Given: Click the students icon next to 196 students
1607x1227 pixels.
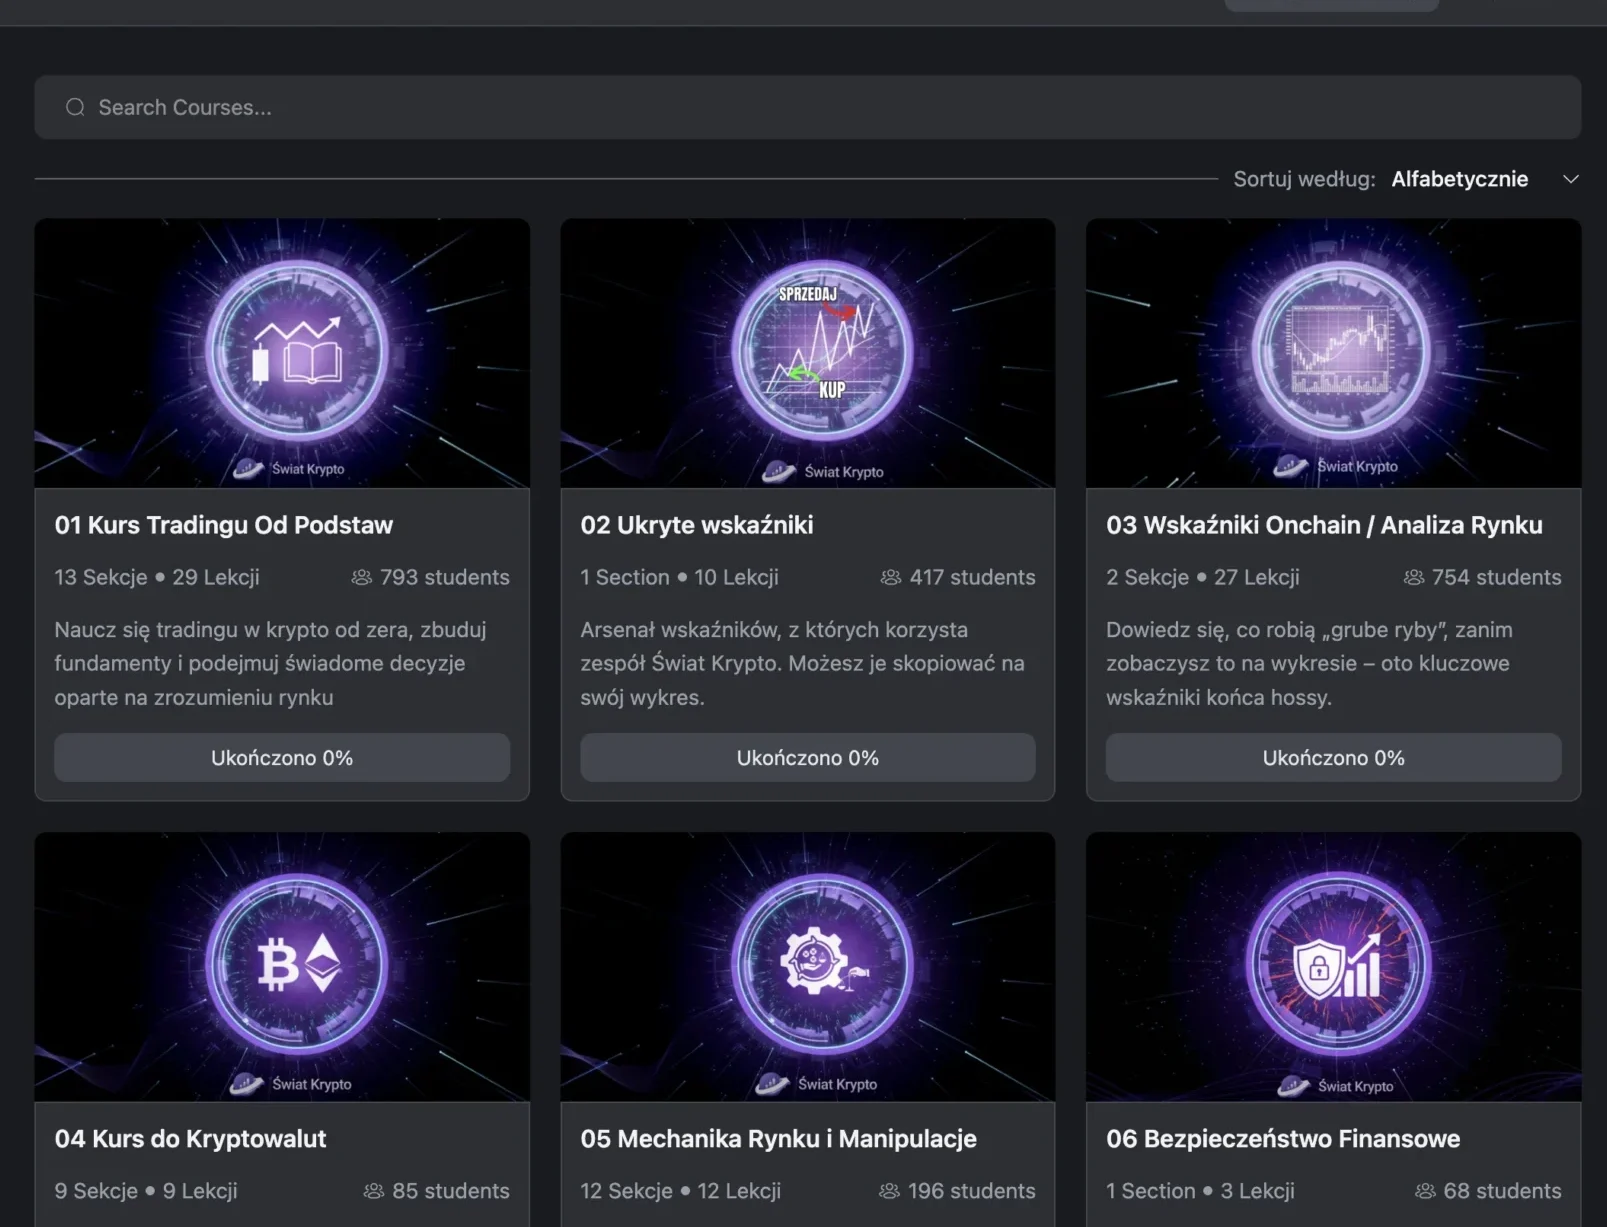Looking at the screenshot, I should [889, 1191].
